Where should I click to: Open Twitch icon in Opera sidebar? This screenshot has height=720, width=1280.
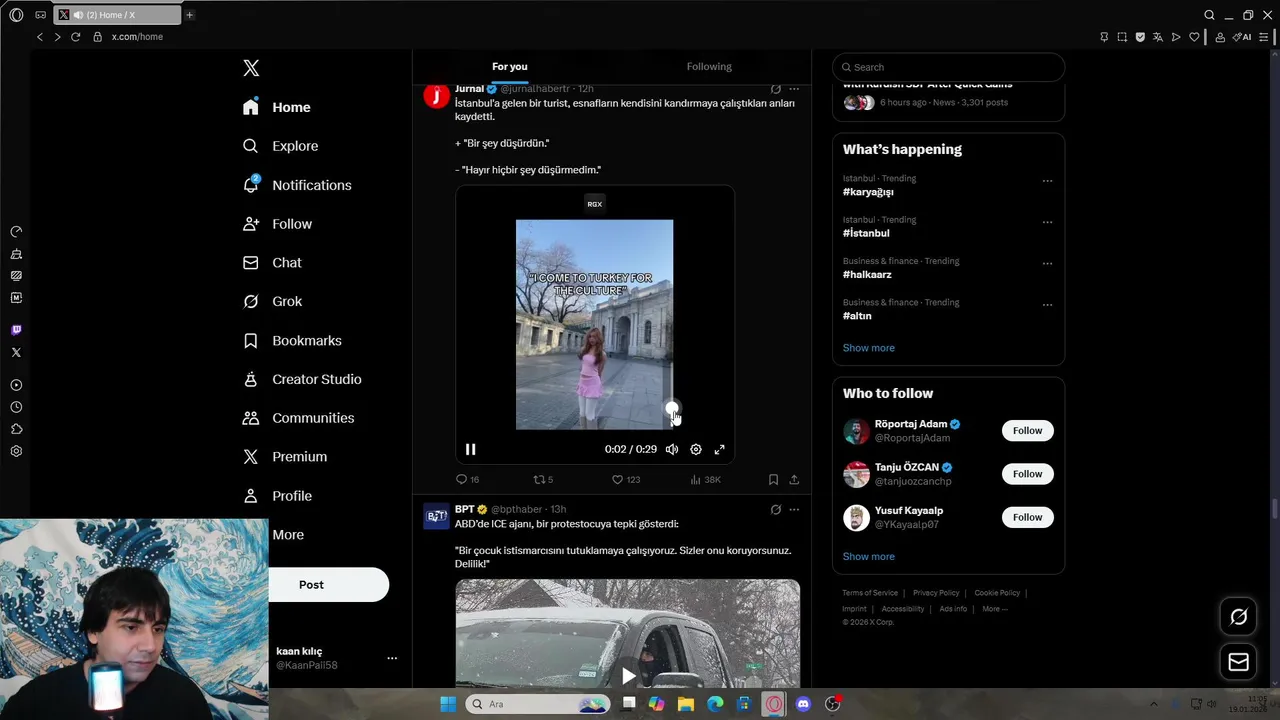click(16, 330)
